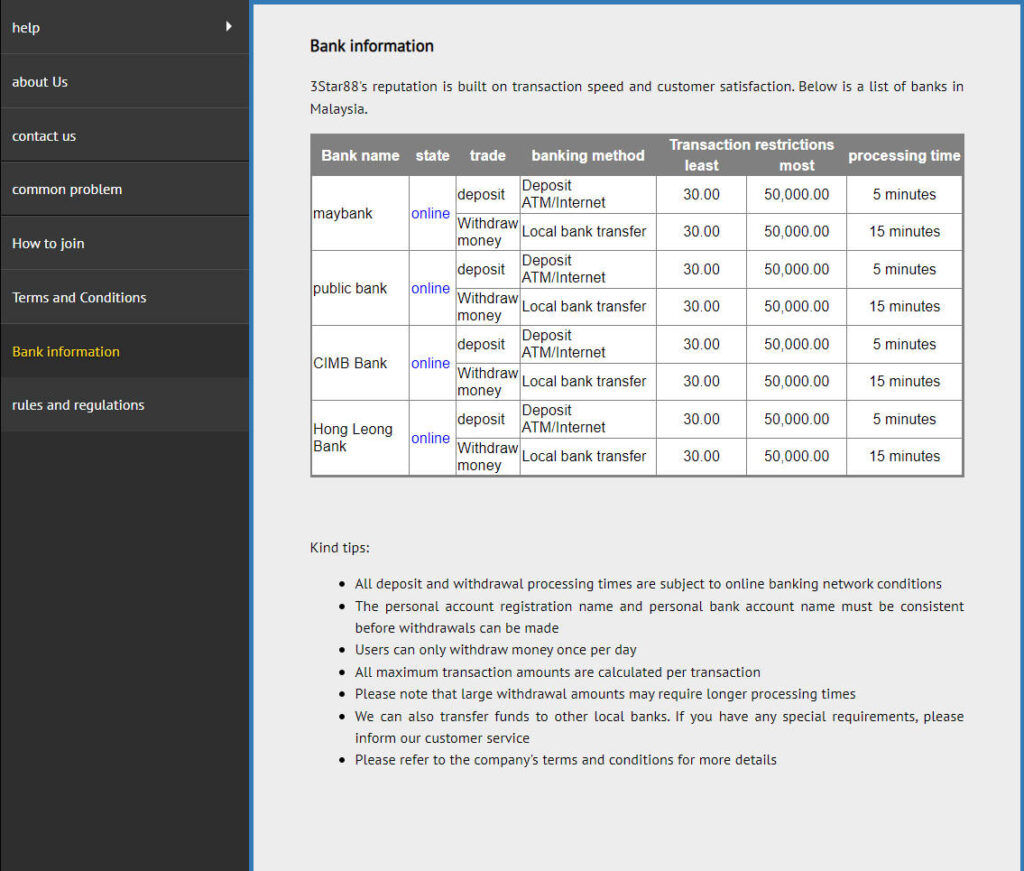
Task: Click Hong Leong withdraw 15 minutes cell
Action: [904, 456]
